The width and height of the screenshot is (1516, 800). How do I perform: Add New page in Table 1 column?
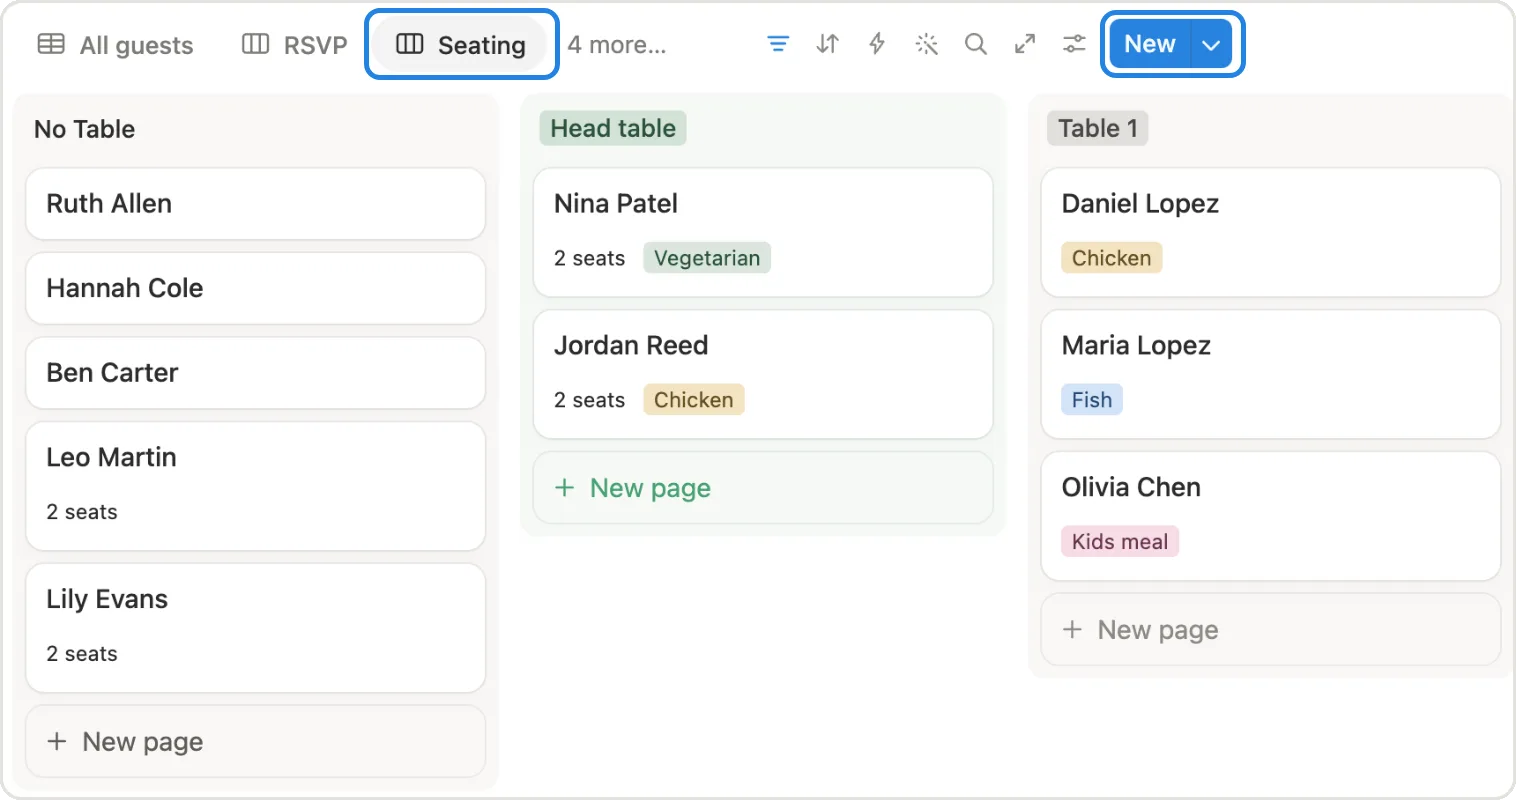[x=1271, y=630]
